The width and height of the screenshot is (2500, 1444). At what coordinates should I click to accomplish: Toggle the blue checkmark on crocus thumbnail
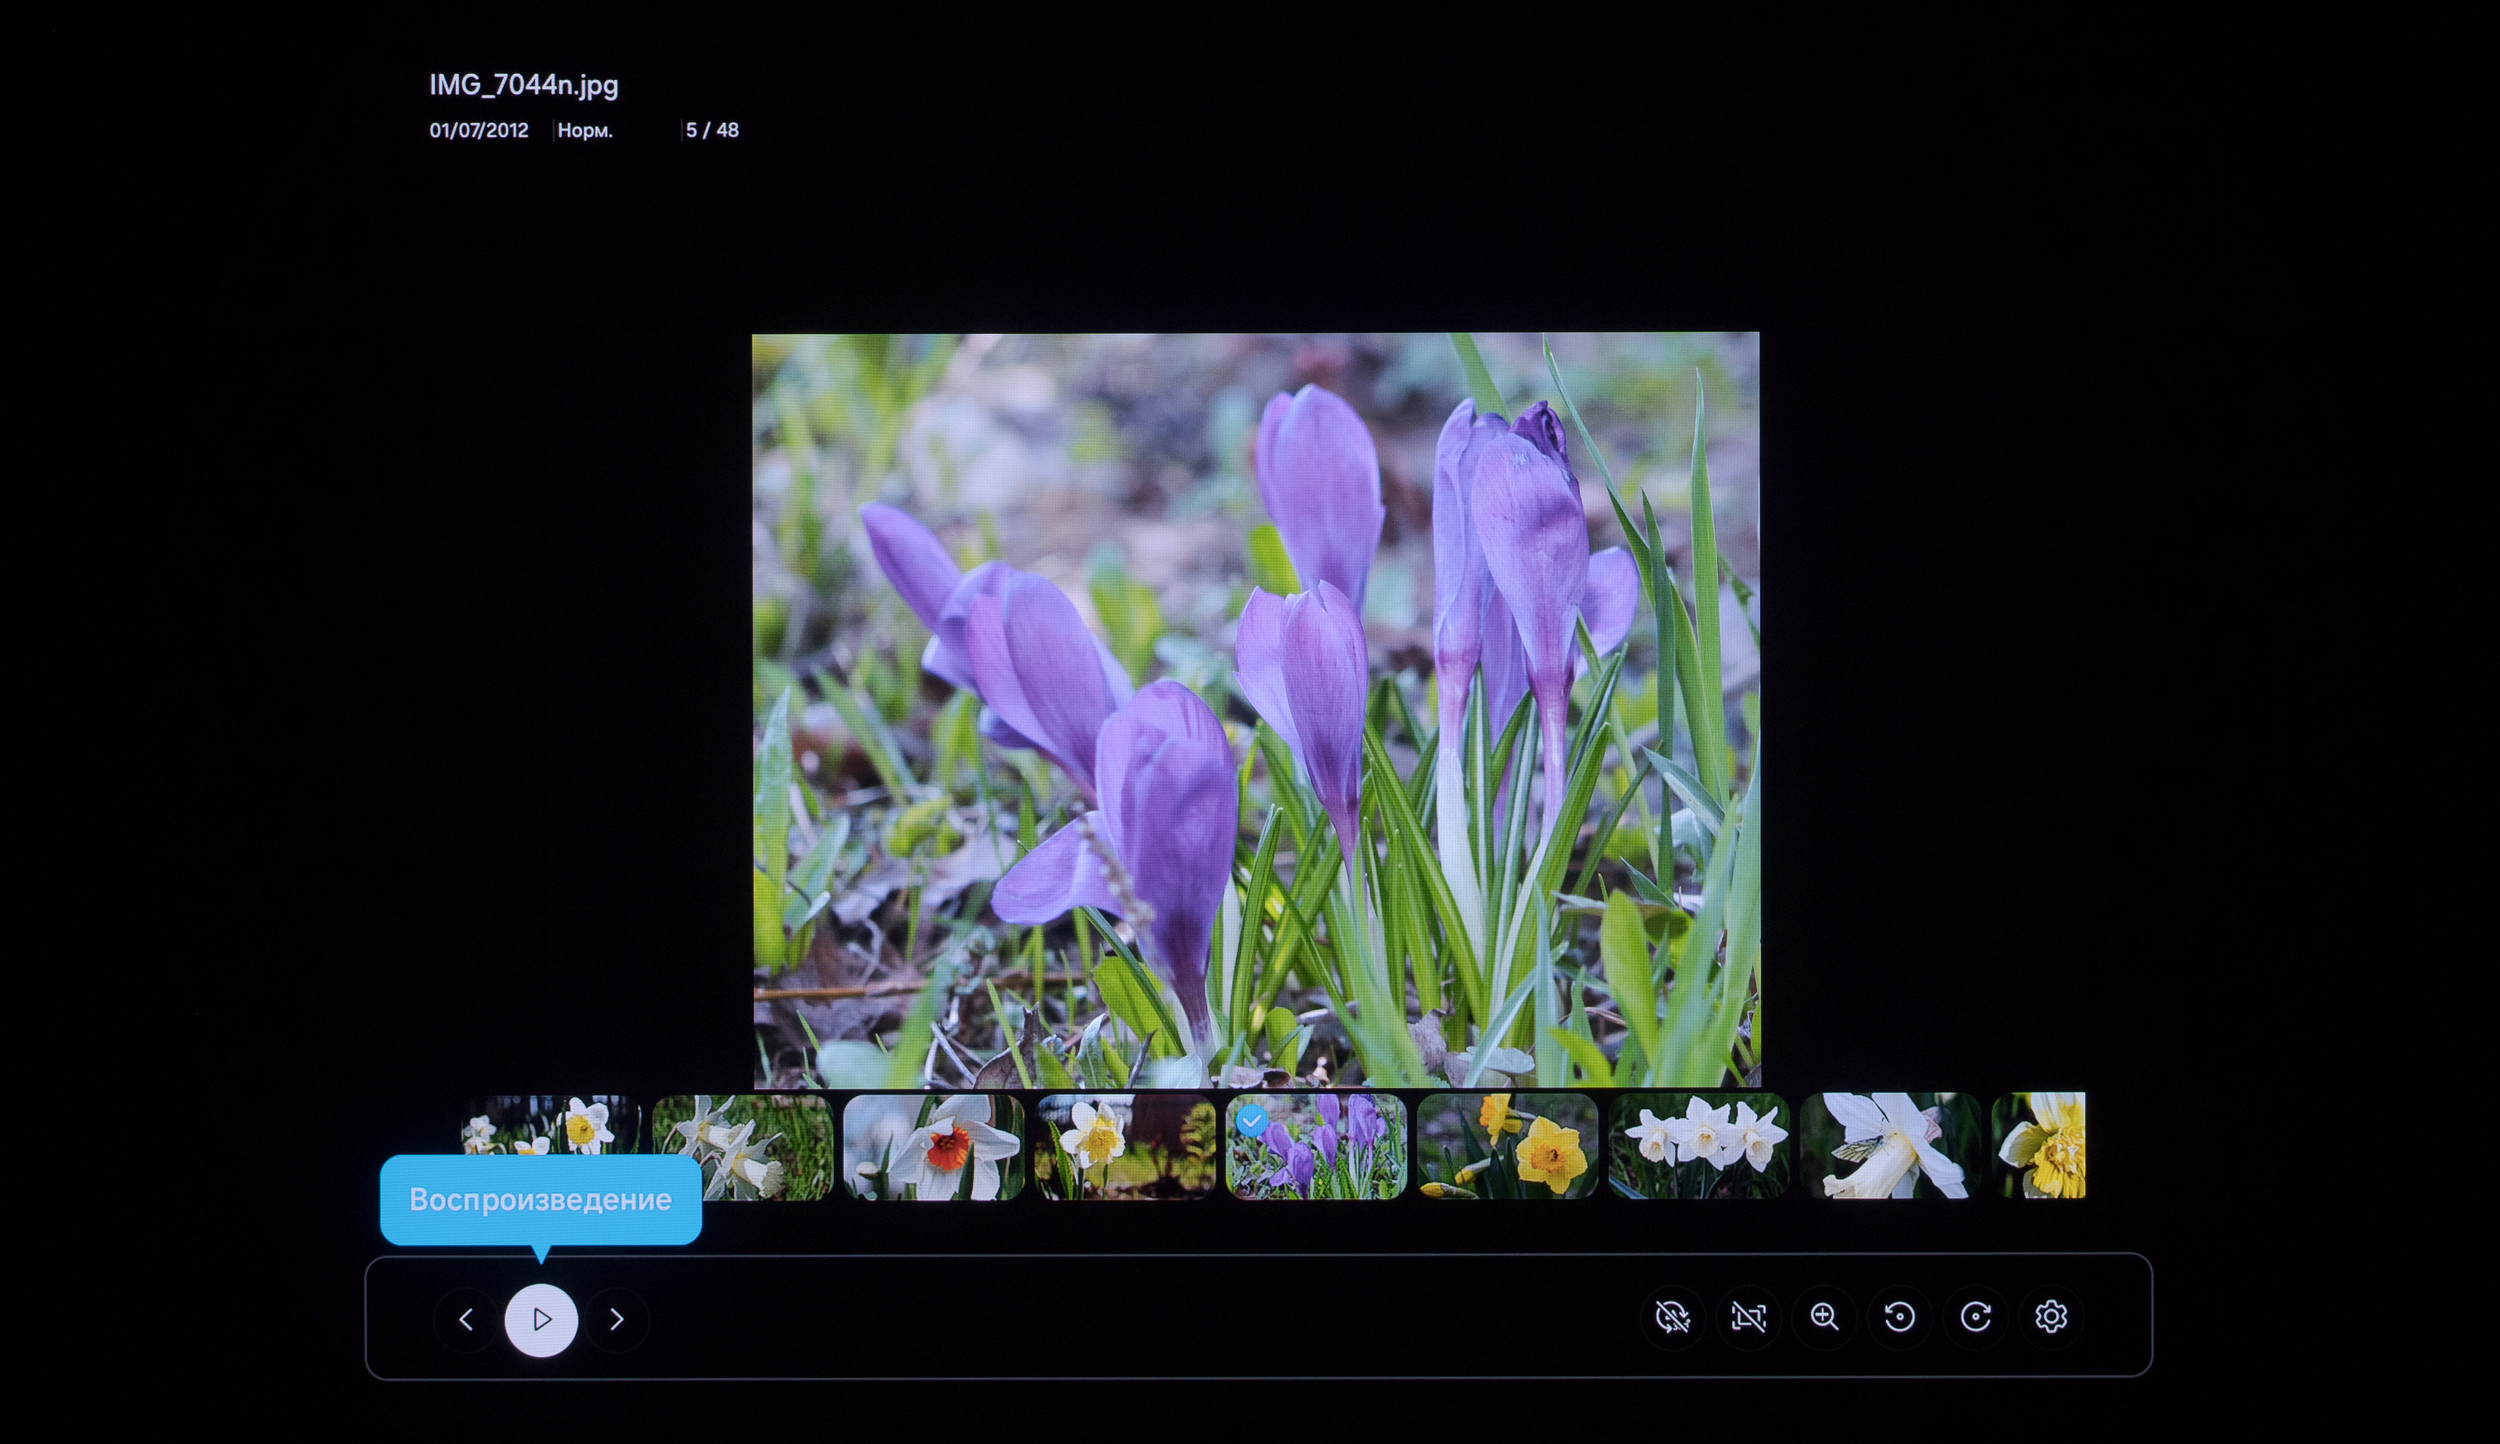click(x=1251, y=1121)
